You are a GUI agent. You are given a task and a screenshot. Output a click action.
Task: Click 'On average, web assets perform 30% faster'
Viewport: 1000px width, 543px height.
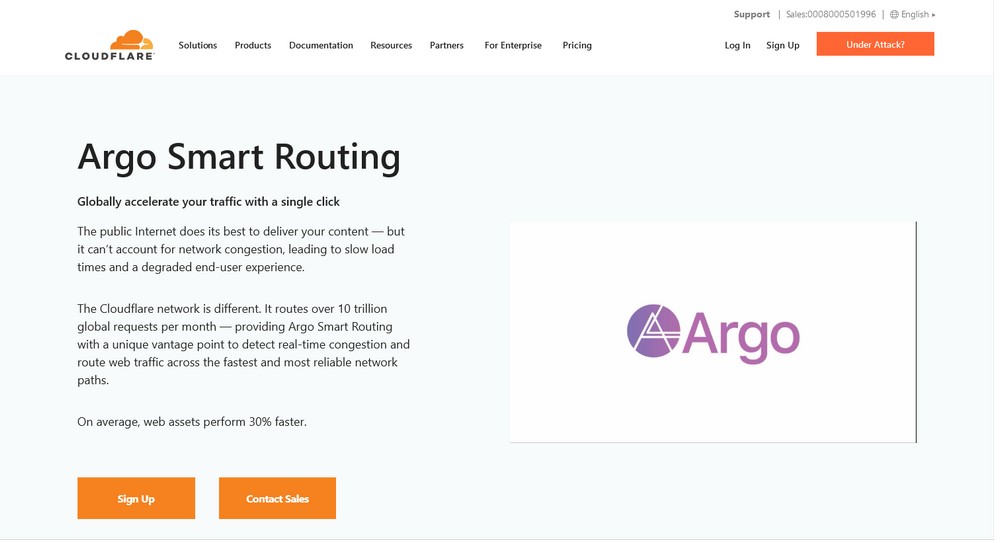coord(192,422)
